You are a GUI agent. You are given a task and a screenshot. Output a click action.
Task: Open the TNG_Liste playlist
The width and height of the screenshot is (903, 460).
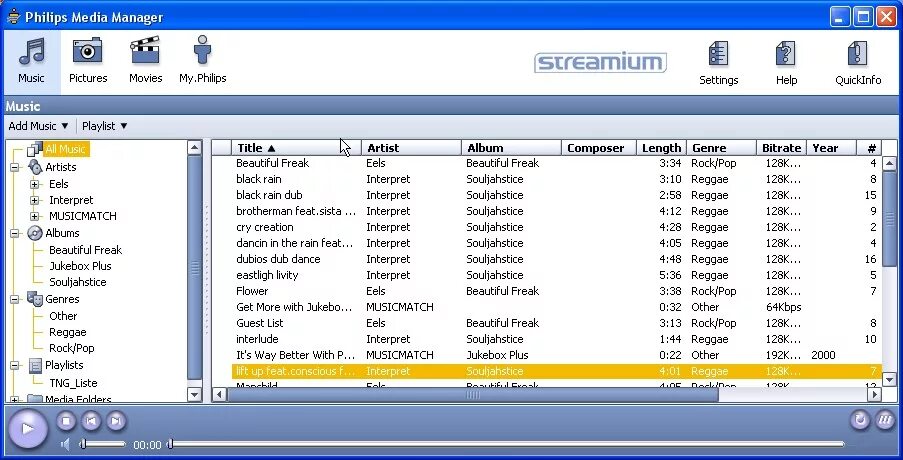point(73,383)
